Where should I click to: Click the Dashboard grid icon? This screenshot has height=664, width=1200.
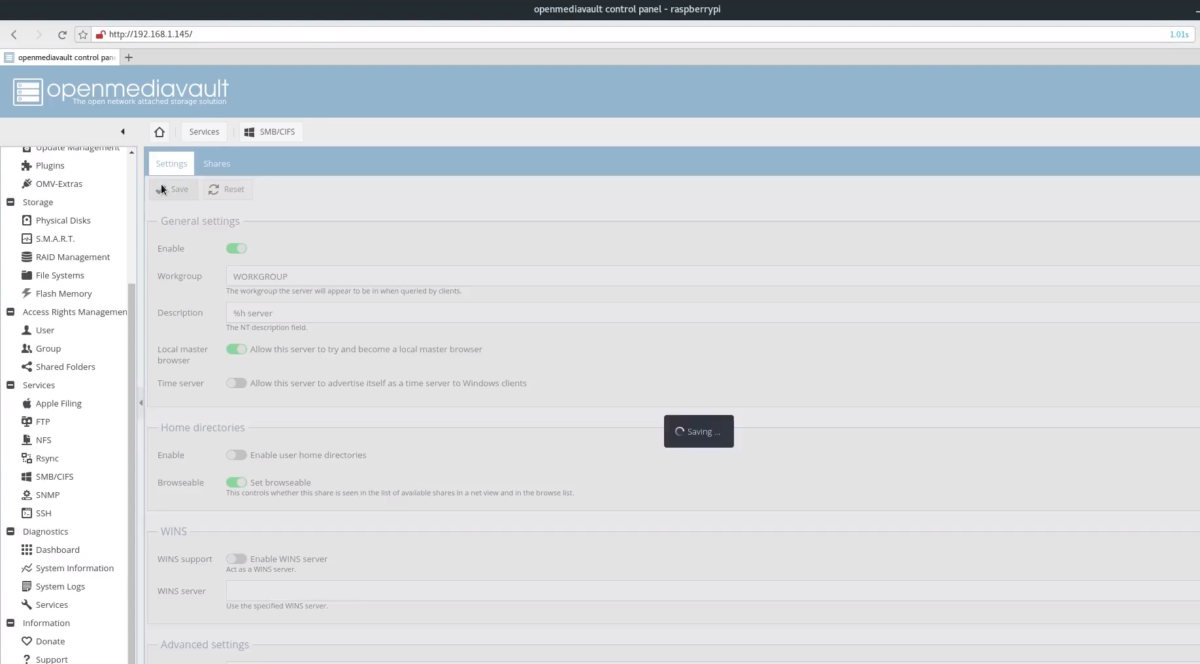point(27,550)
